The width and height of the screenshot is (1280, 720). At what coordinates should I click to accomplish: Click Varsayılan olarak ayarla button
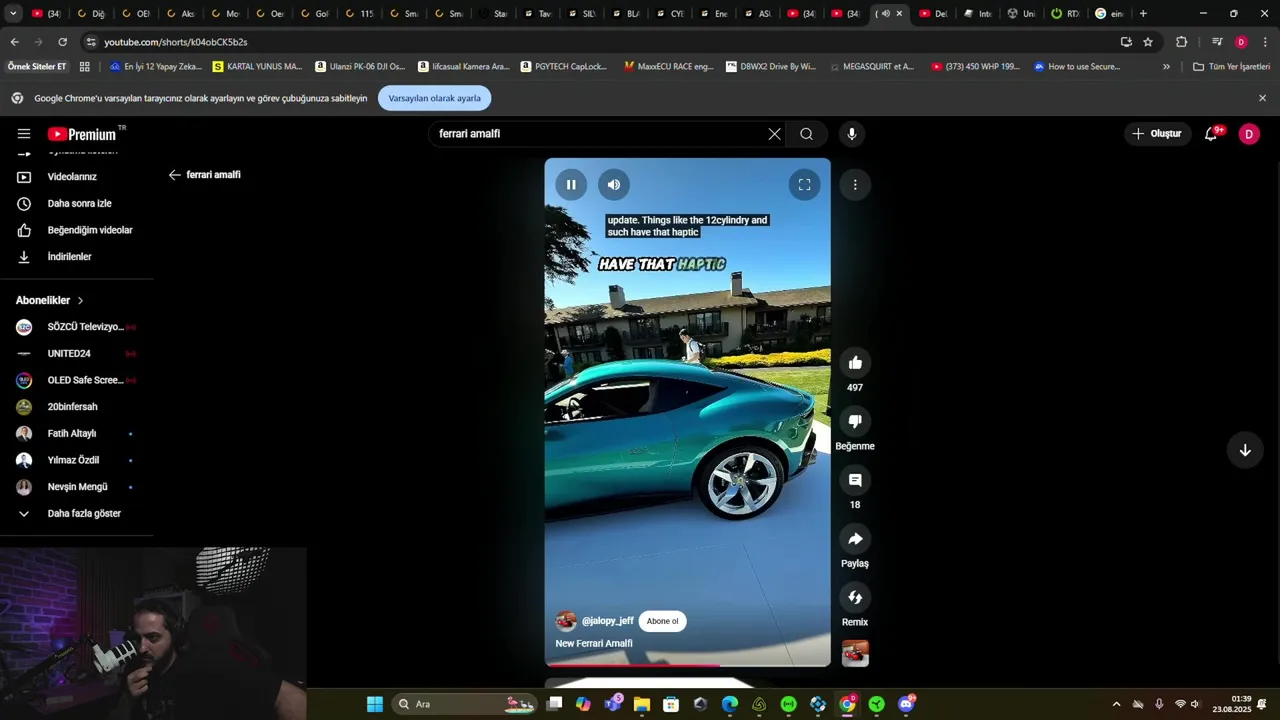tap(434, 98)
